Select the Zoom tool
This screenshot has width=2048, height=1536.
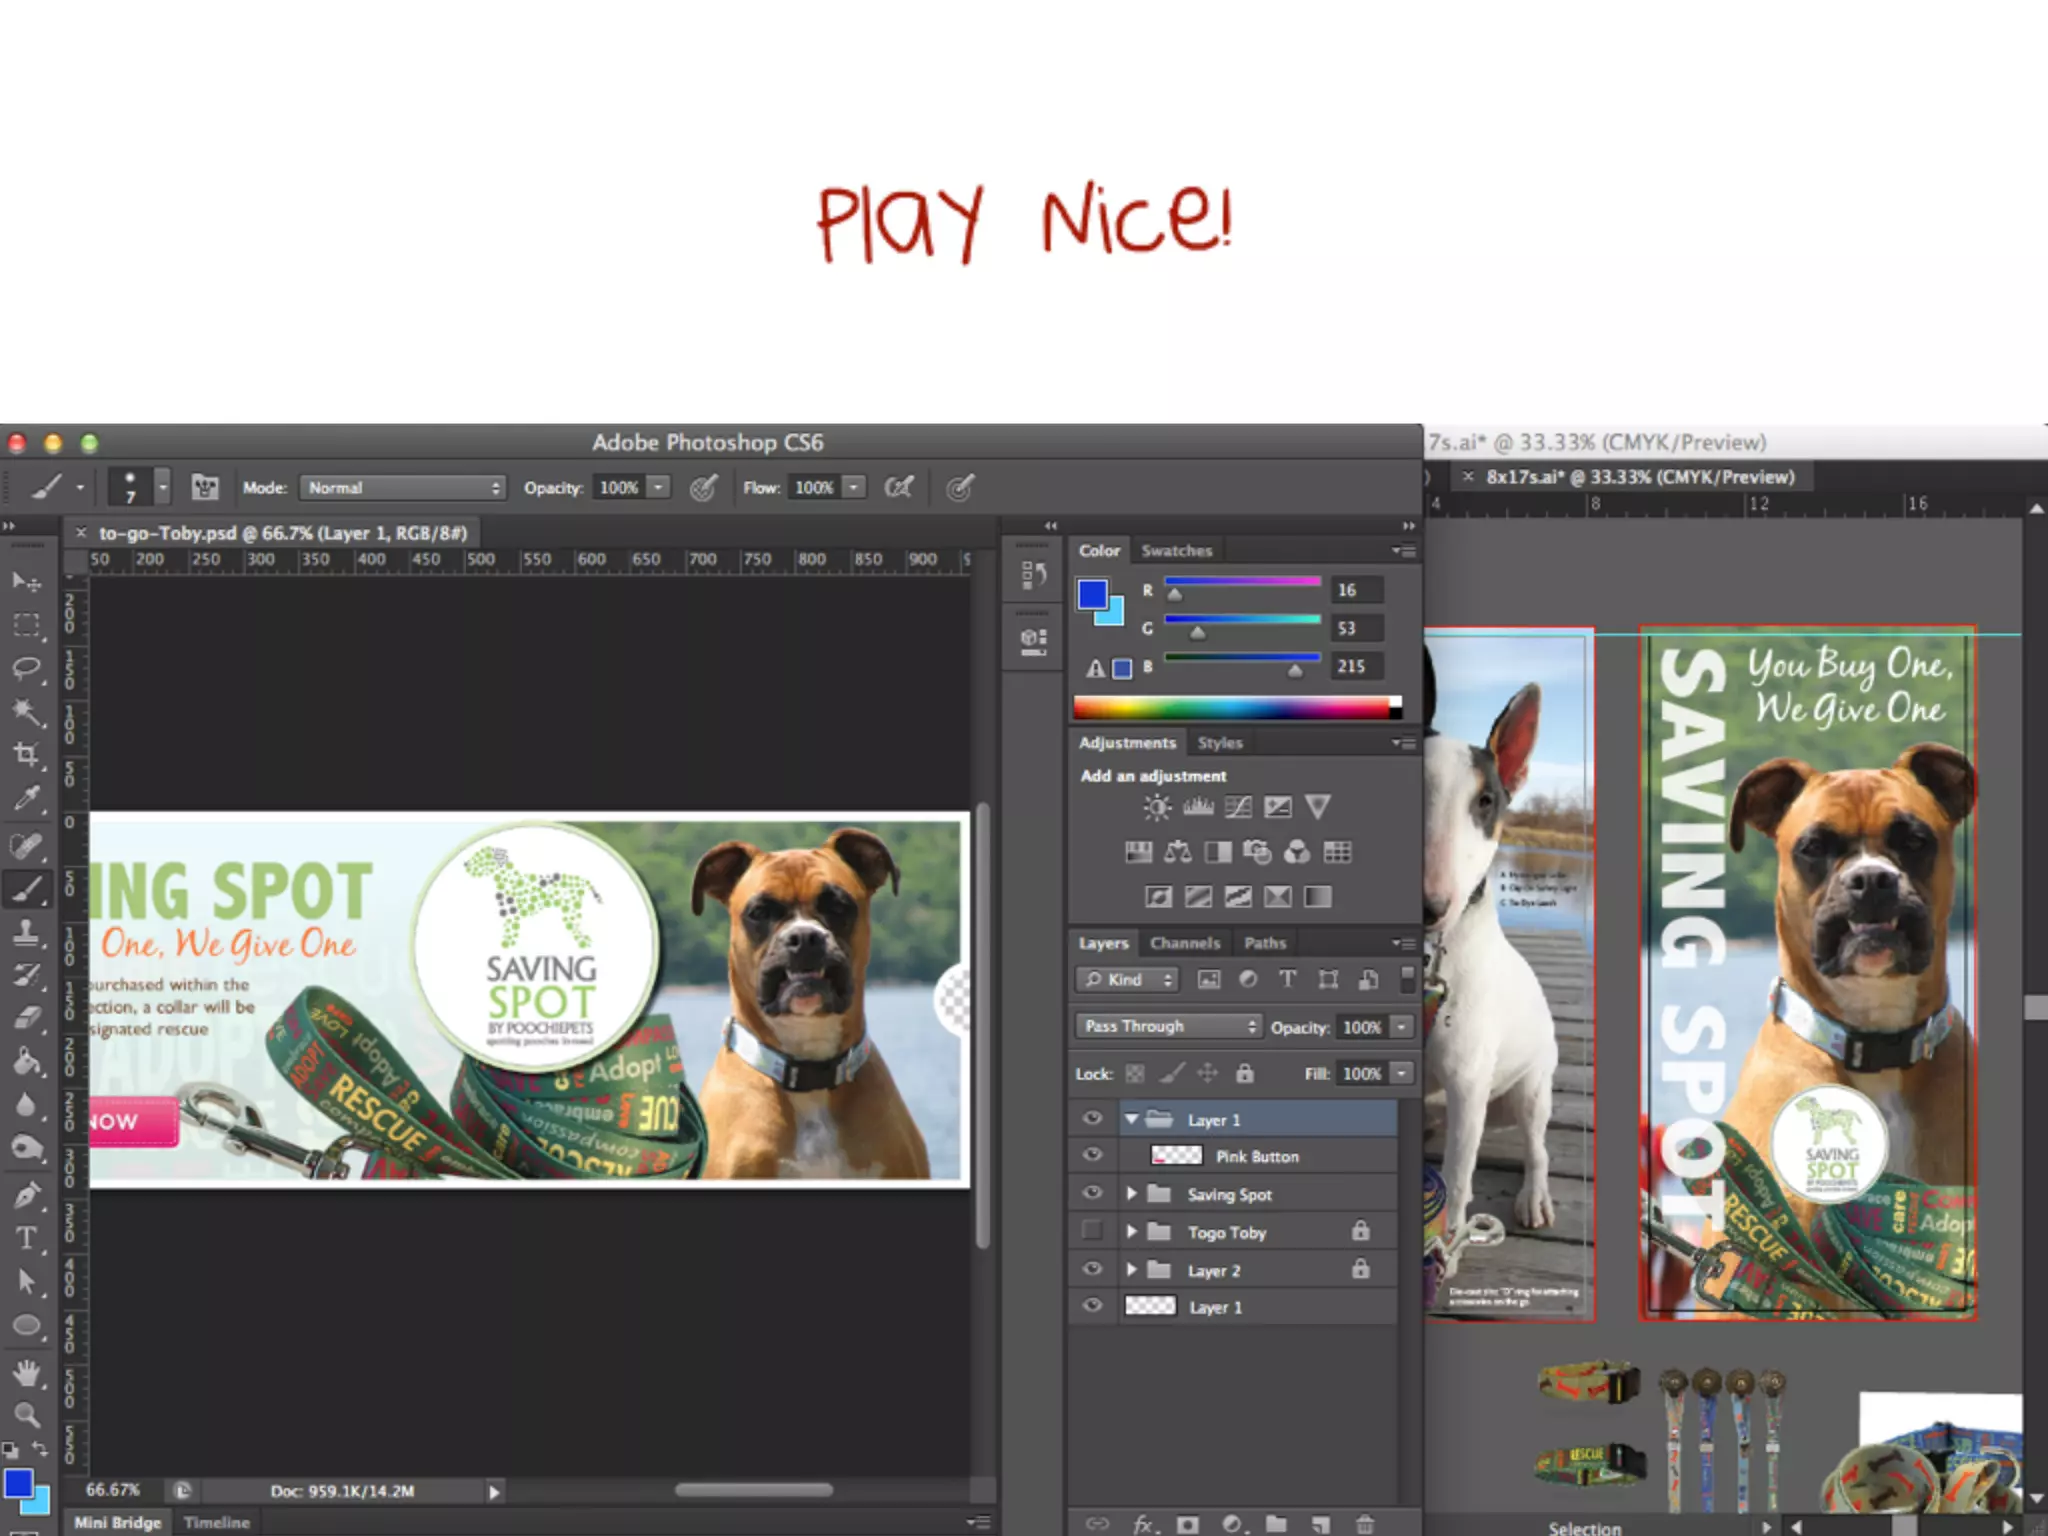[x=26, y=1415]
